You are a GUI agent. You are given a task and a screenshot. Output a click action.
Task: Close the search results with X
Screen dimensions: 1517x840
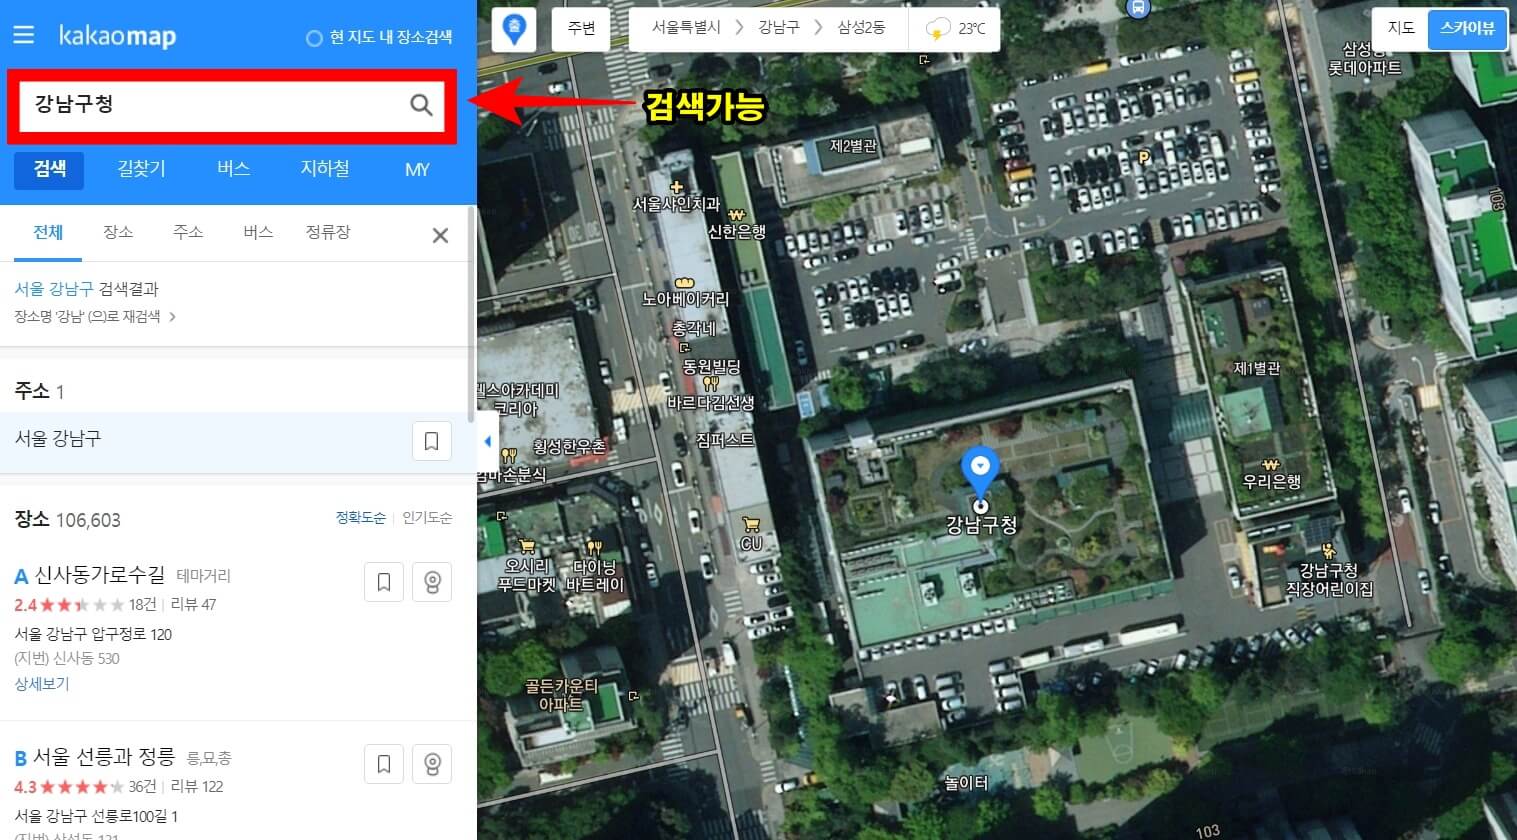coord(440,236)
